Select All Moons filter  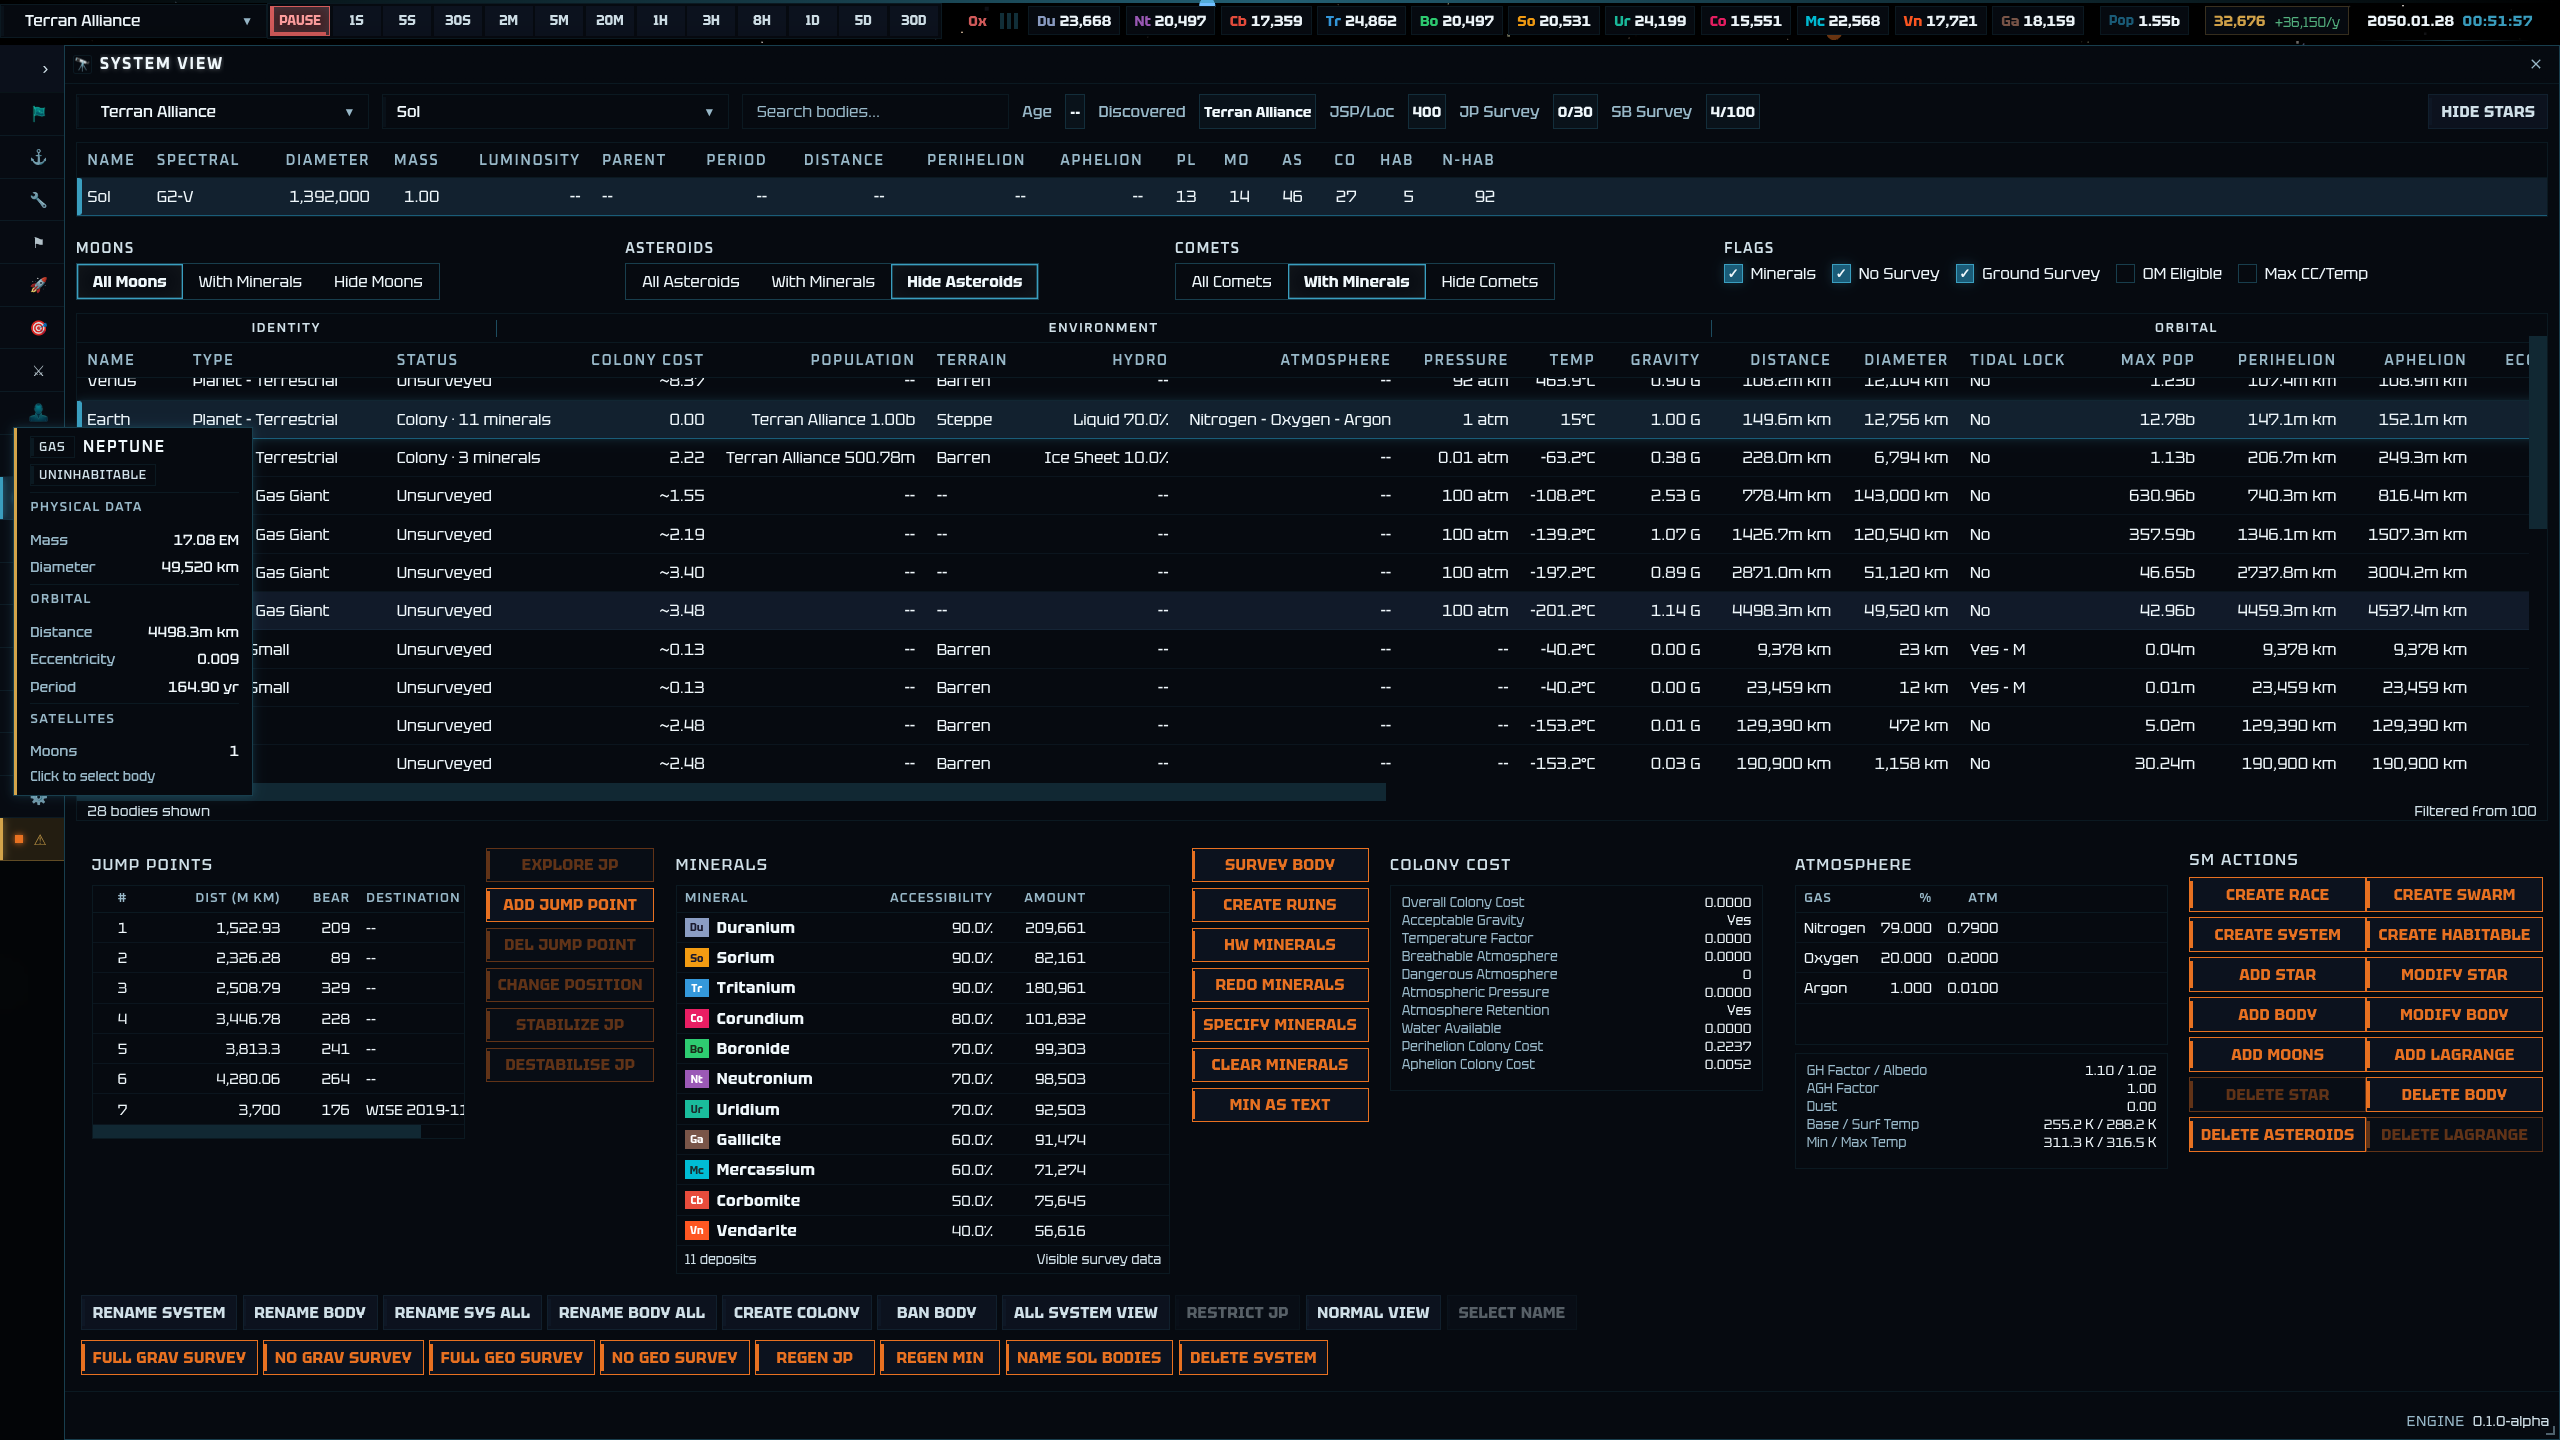coord(130,282)
